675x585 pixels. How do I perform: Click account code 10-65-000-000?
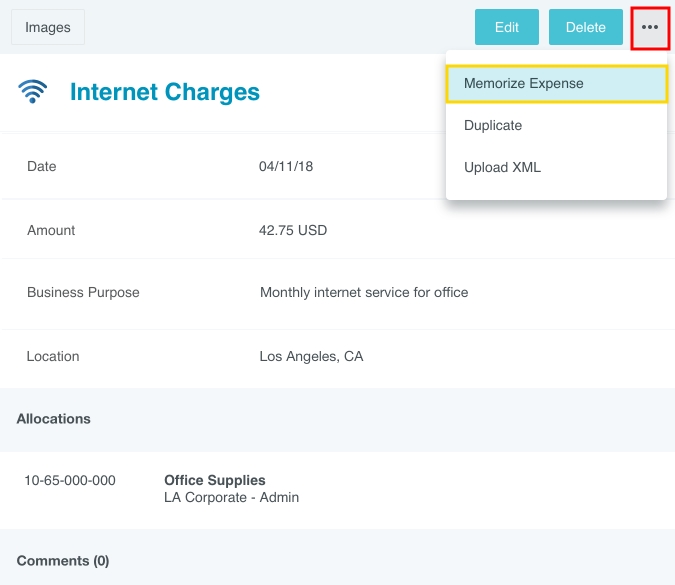click(70, 480)
